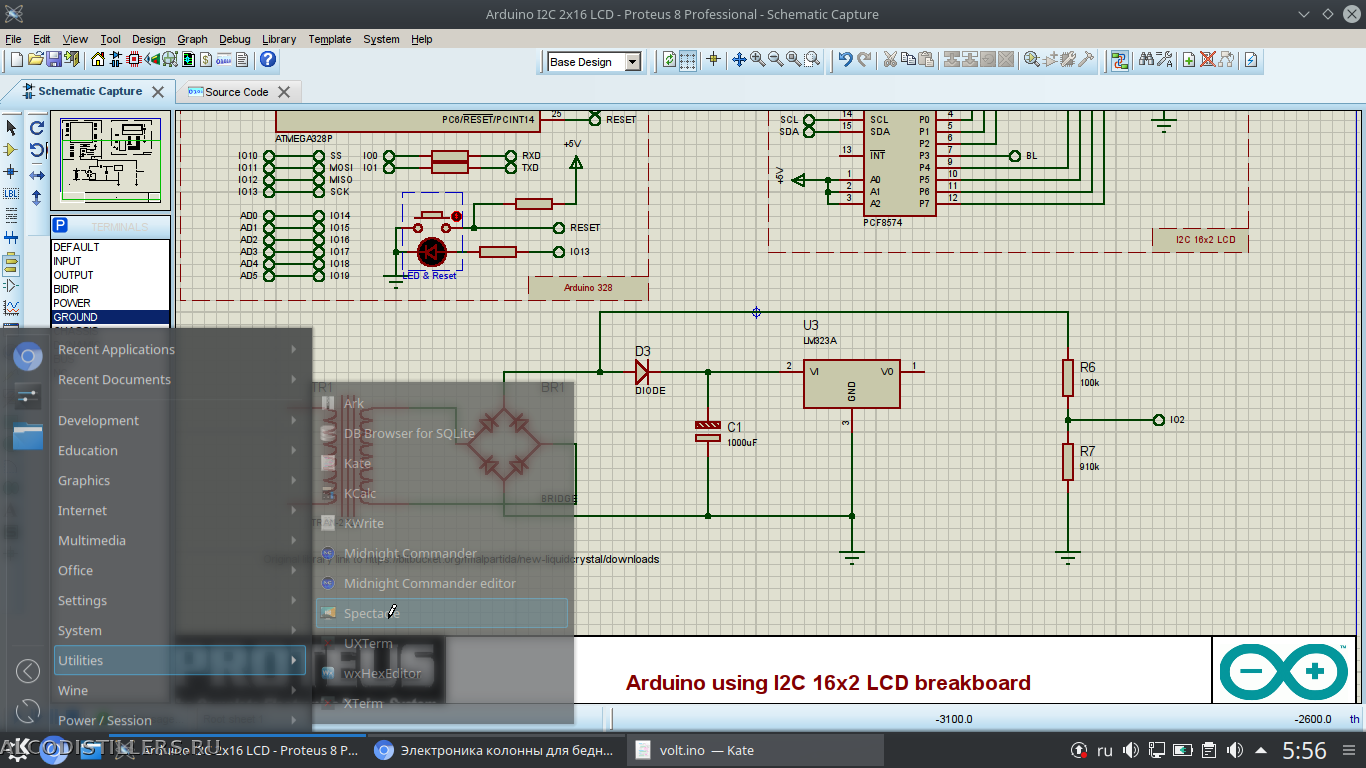This screenshot has height=768, width=1366.
Task: Open the PCB Layout chip icon
Action: coord(134,60)
